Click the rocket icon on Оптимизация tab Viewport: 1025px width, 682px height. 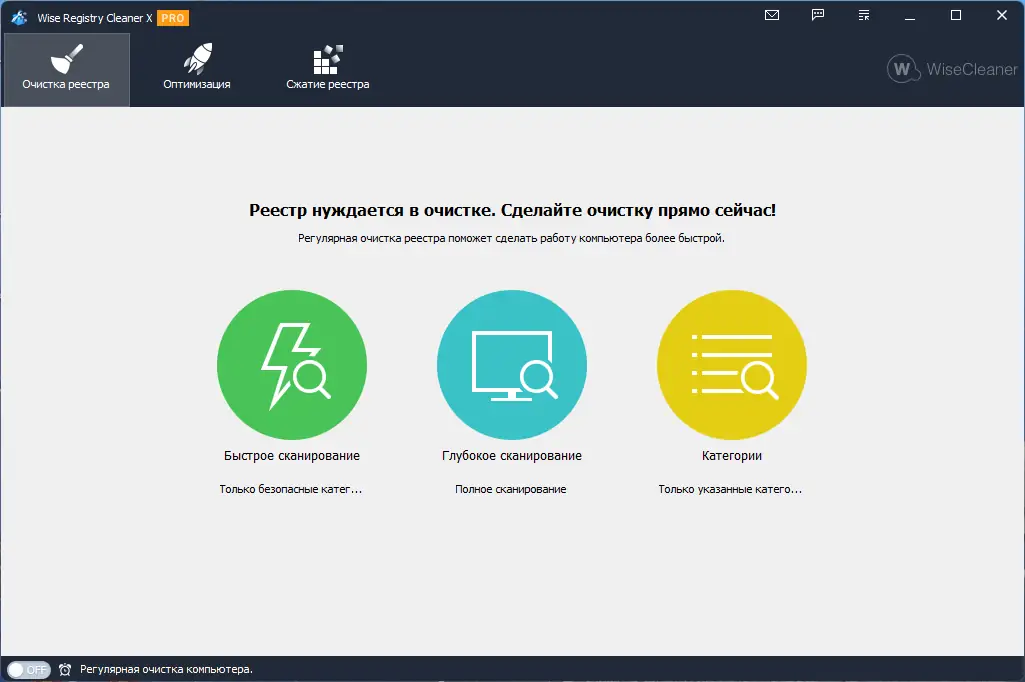[x=197, y=57]
